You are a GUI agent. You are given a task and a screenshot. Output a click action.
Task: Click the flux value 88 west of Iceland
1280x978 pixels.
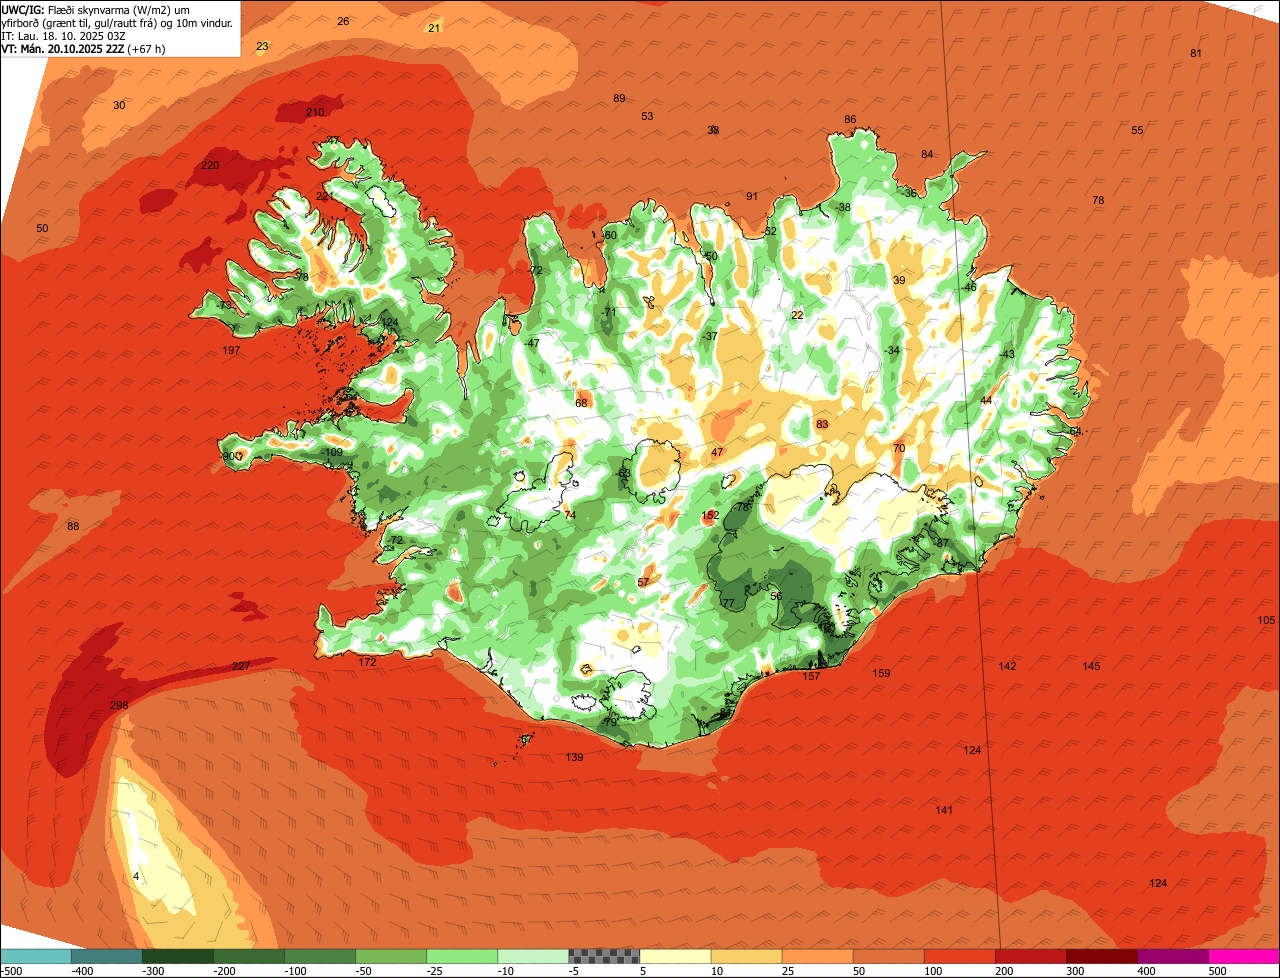73,526
